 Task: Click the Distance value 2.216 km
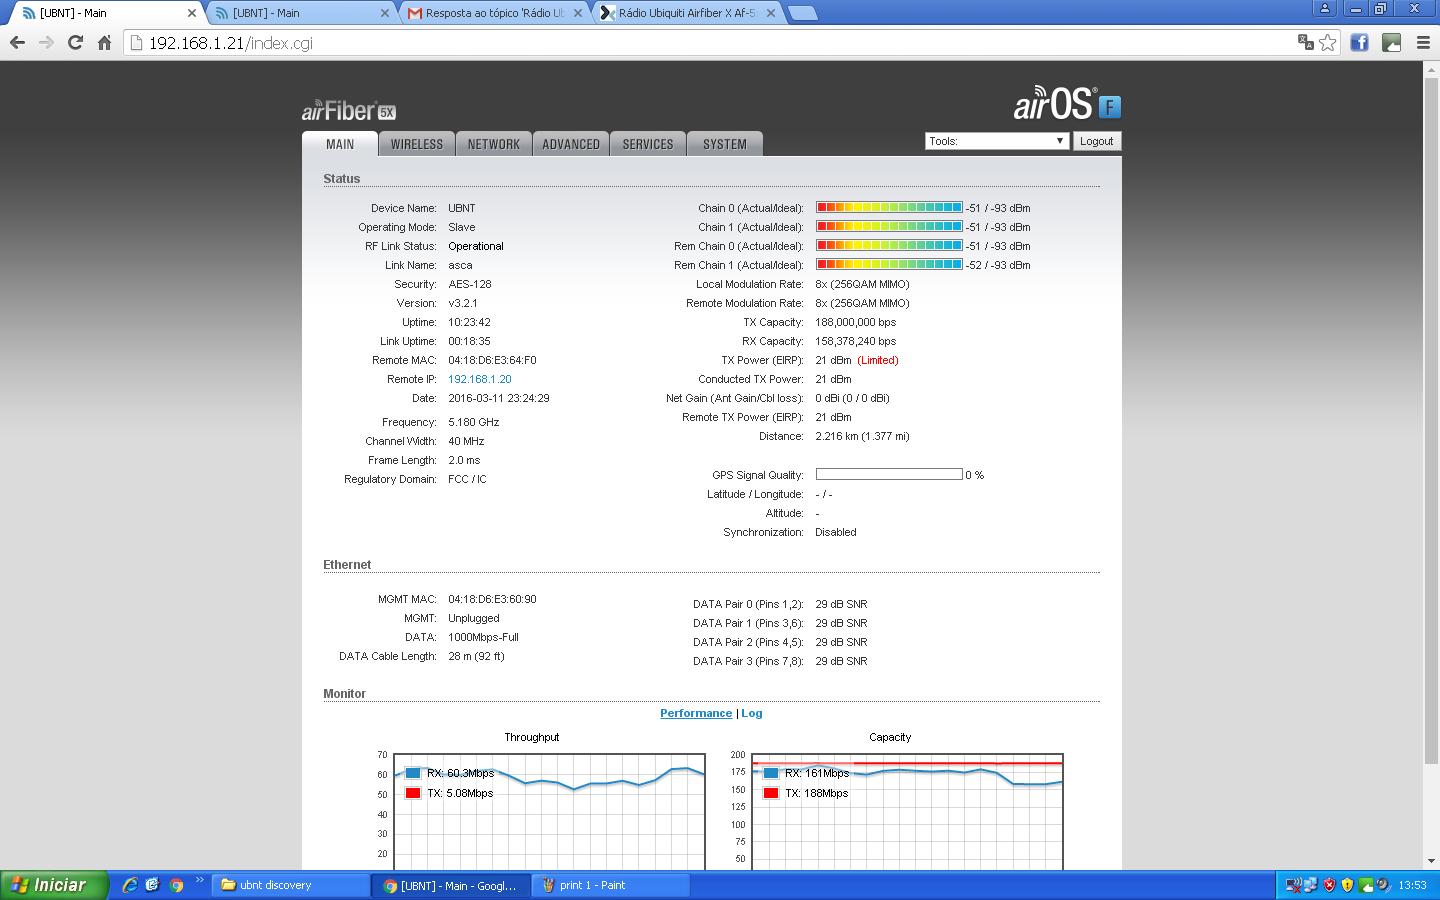point(862,436)
